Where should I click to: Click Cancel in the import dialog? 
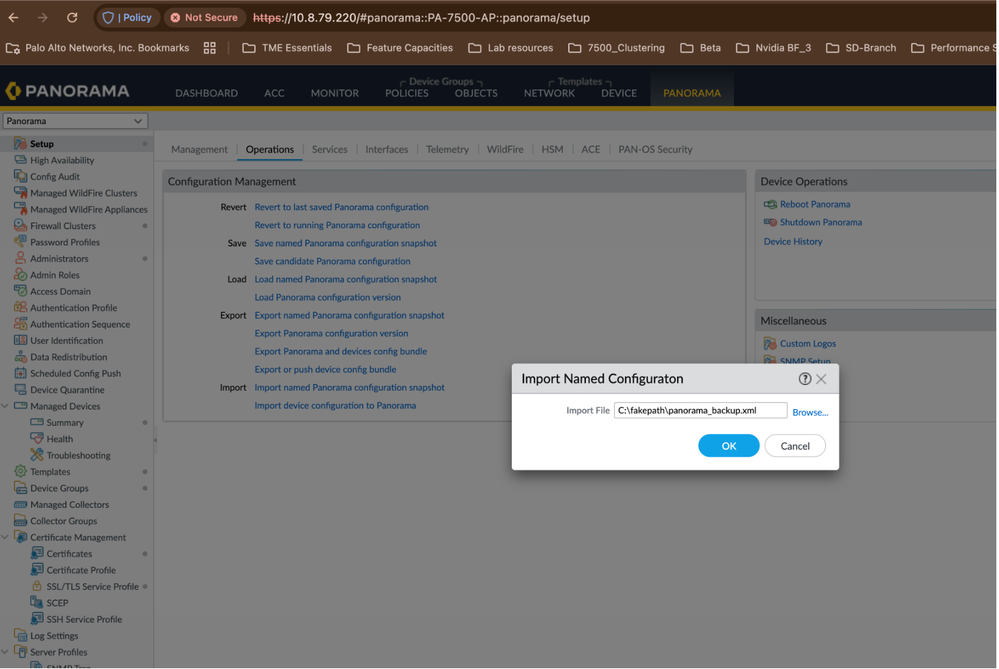[x=795, y=446]
